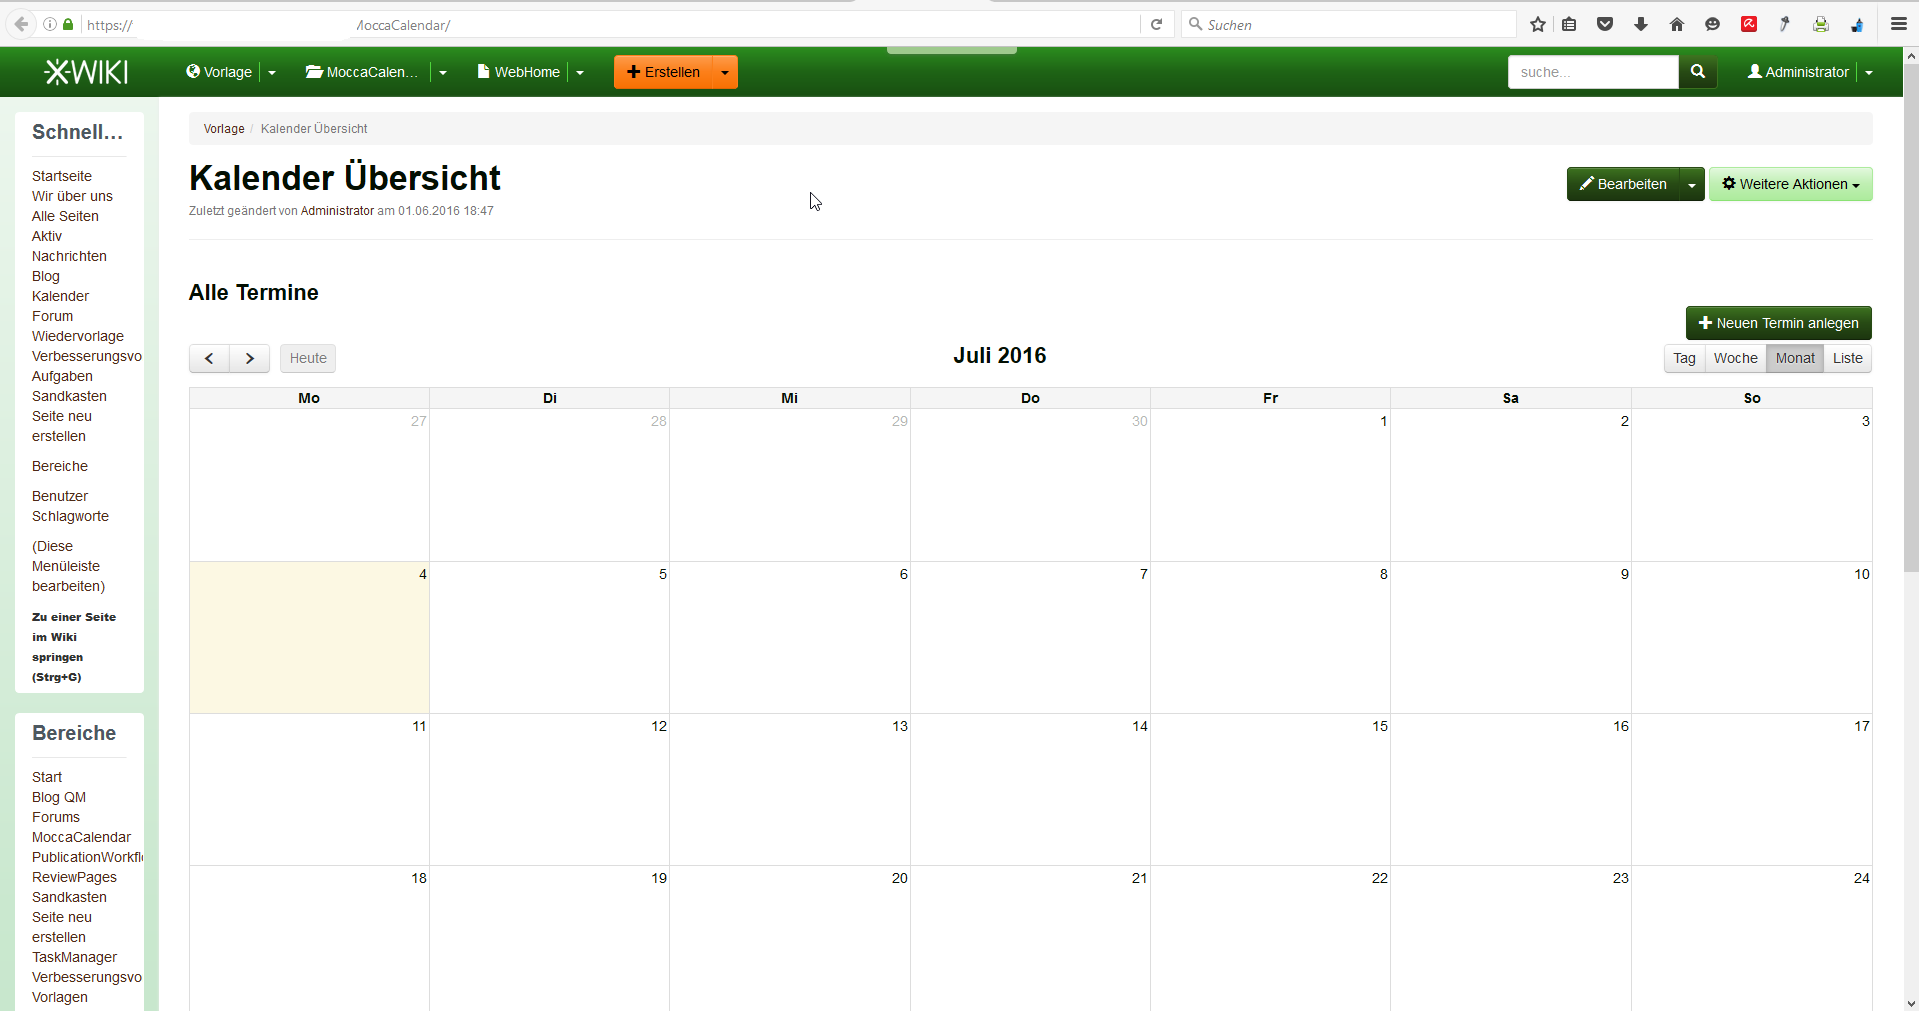Switch calendar to Woche view

(x=1735, y=358)
